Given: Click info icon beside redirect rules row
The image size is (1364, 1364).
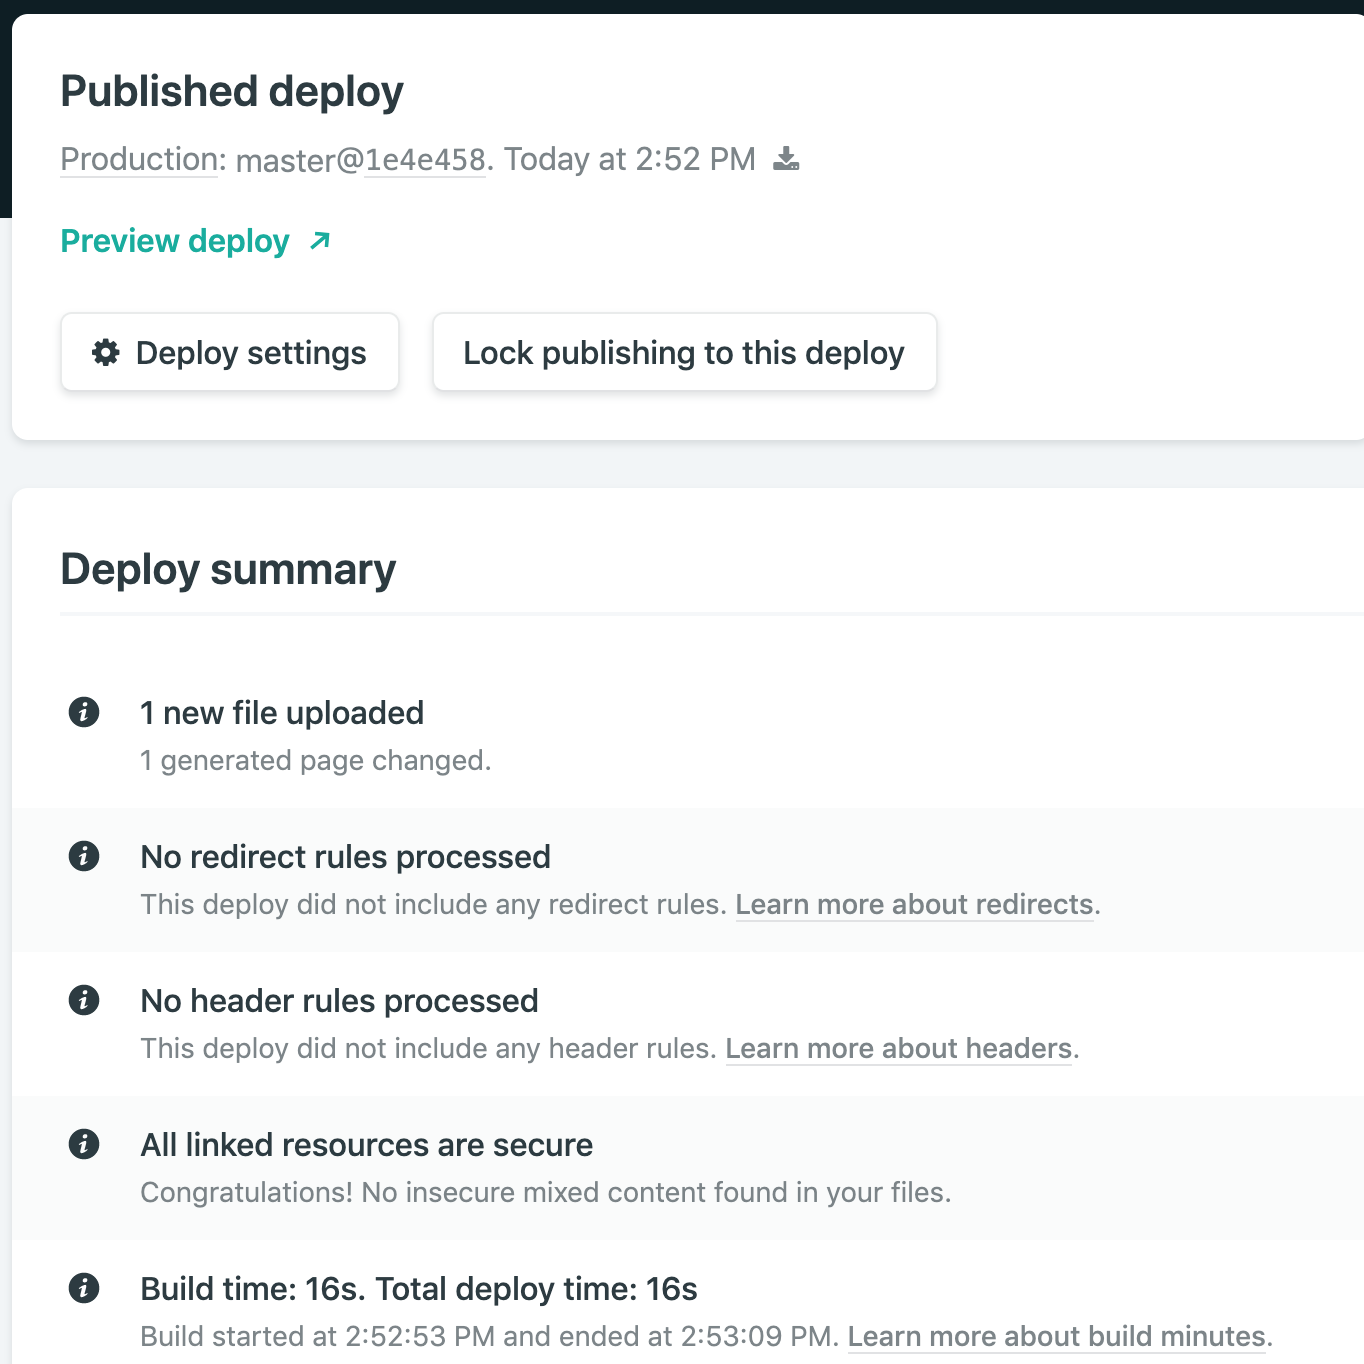Looking at the screenshot, I should 84,856.
